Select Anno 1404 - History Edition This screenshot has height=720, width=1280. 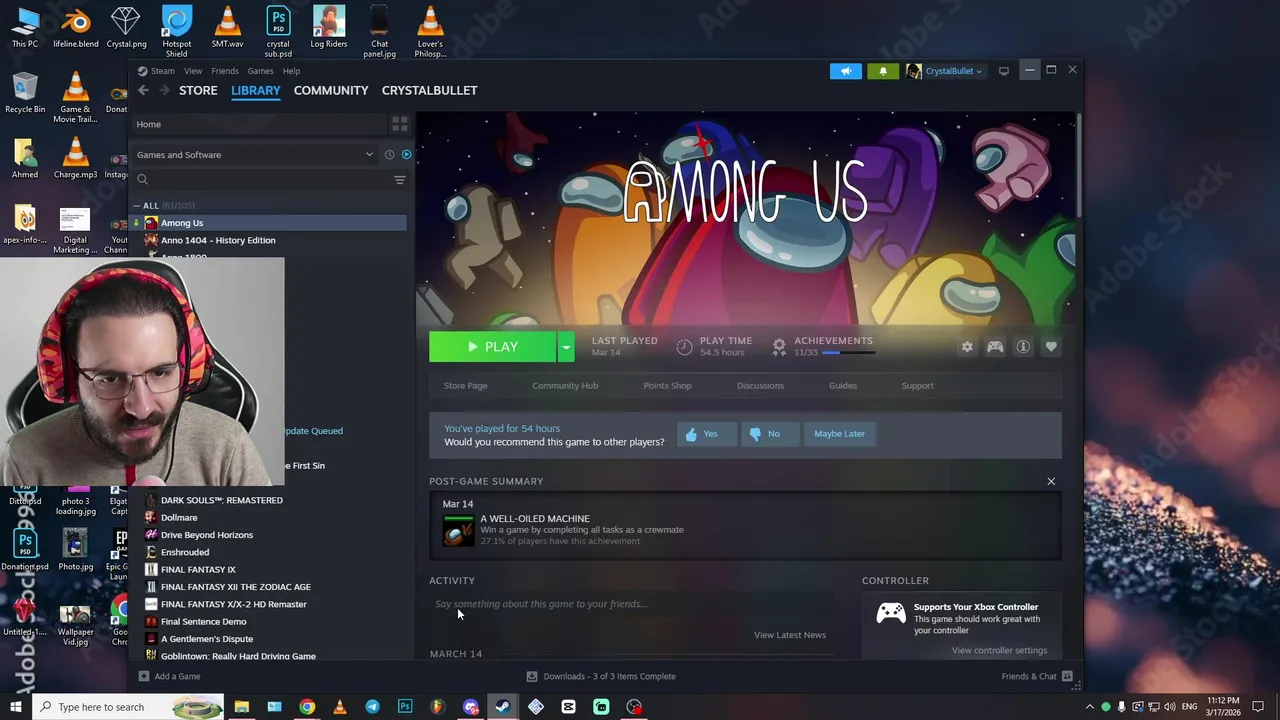pyautogui.click(x=218, y=240)
